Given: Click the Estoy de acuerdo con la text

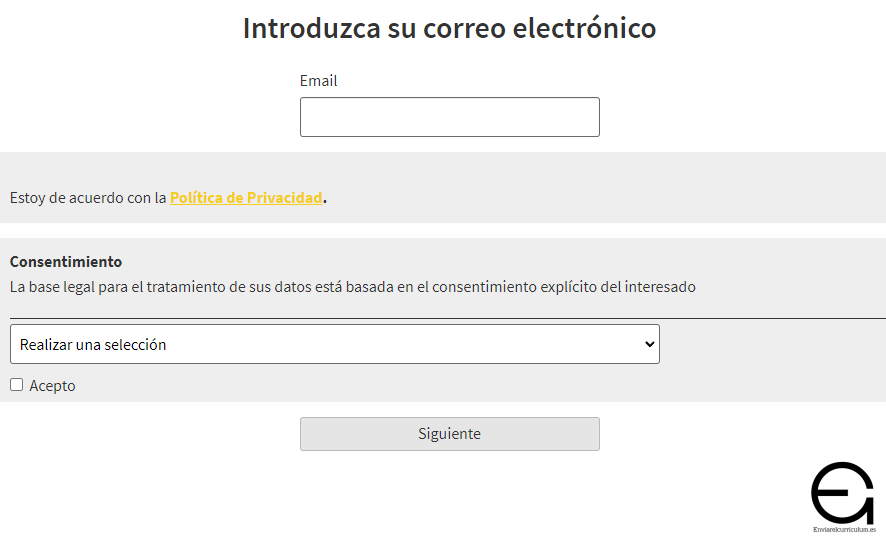Looking at the screenshot, I should [88, 198].
